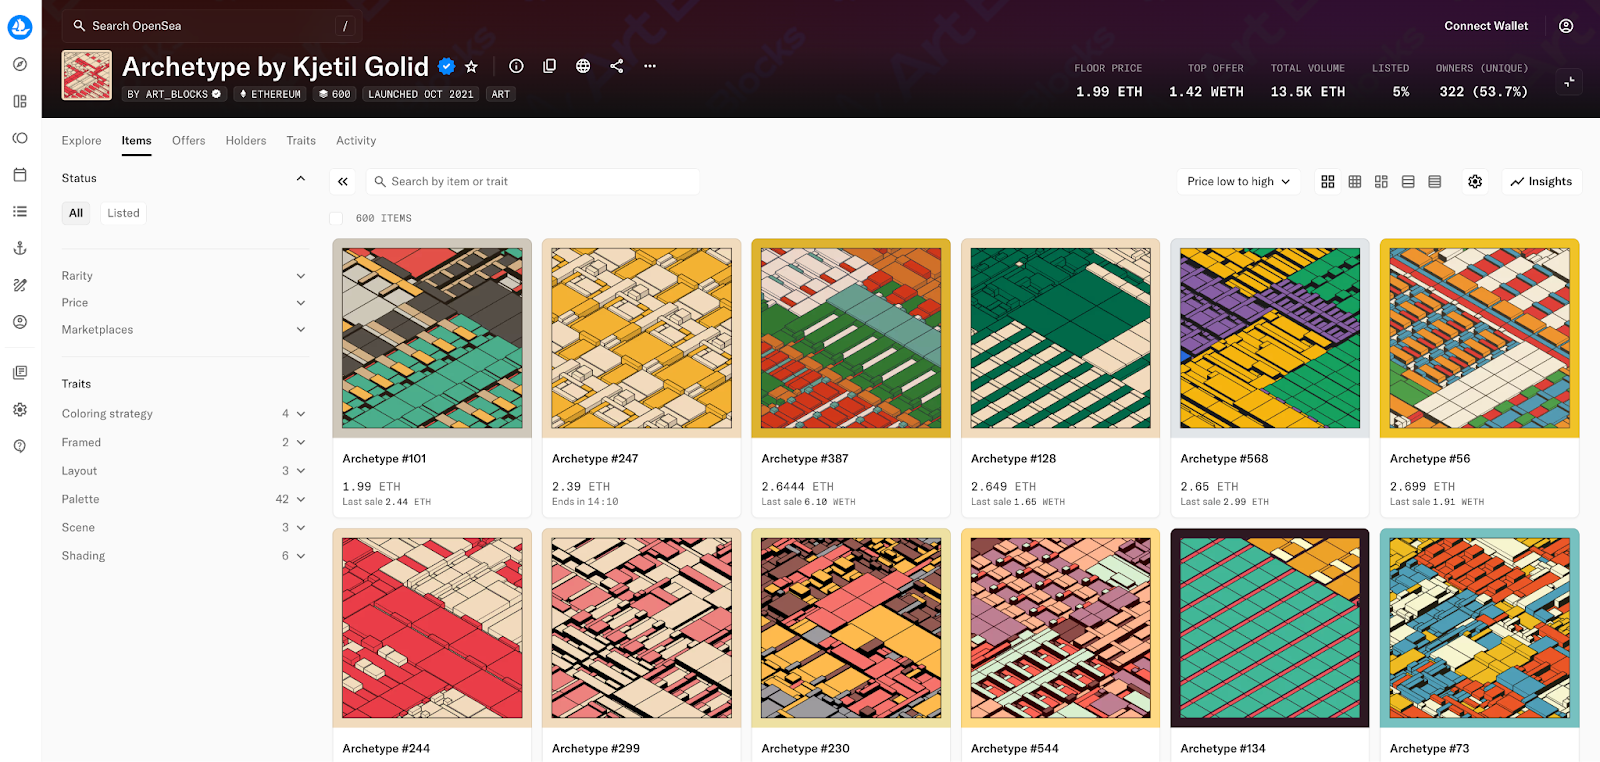Viewport: 1600px width, 762px height.
Task: Expand the Rarity filter
Action: pyautogui.click(x=185, y=276)
